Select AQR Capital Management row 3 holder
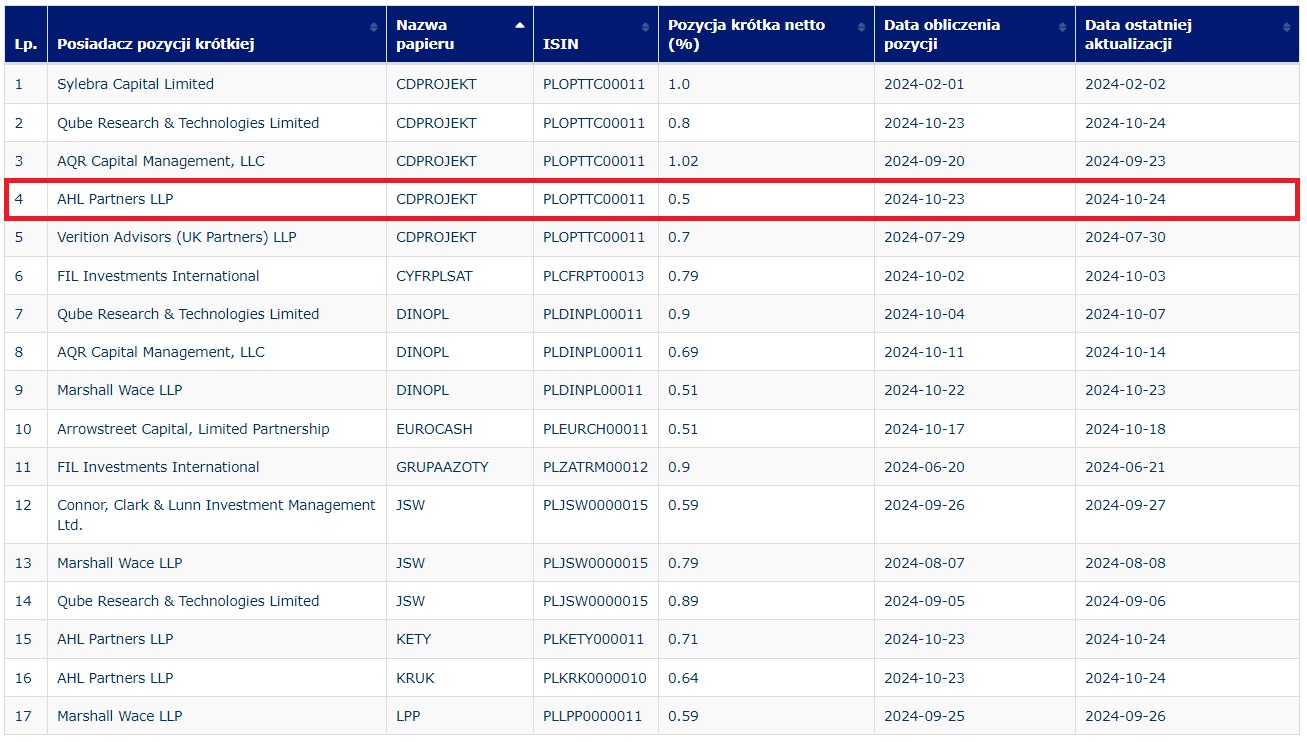 coord(161,161)
